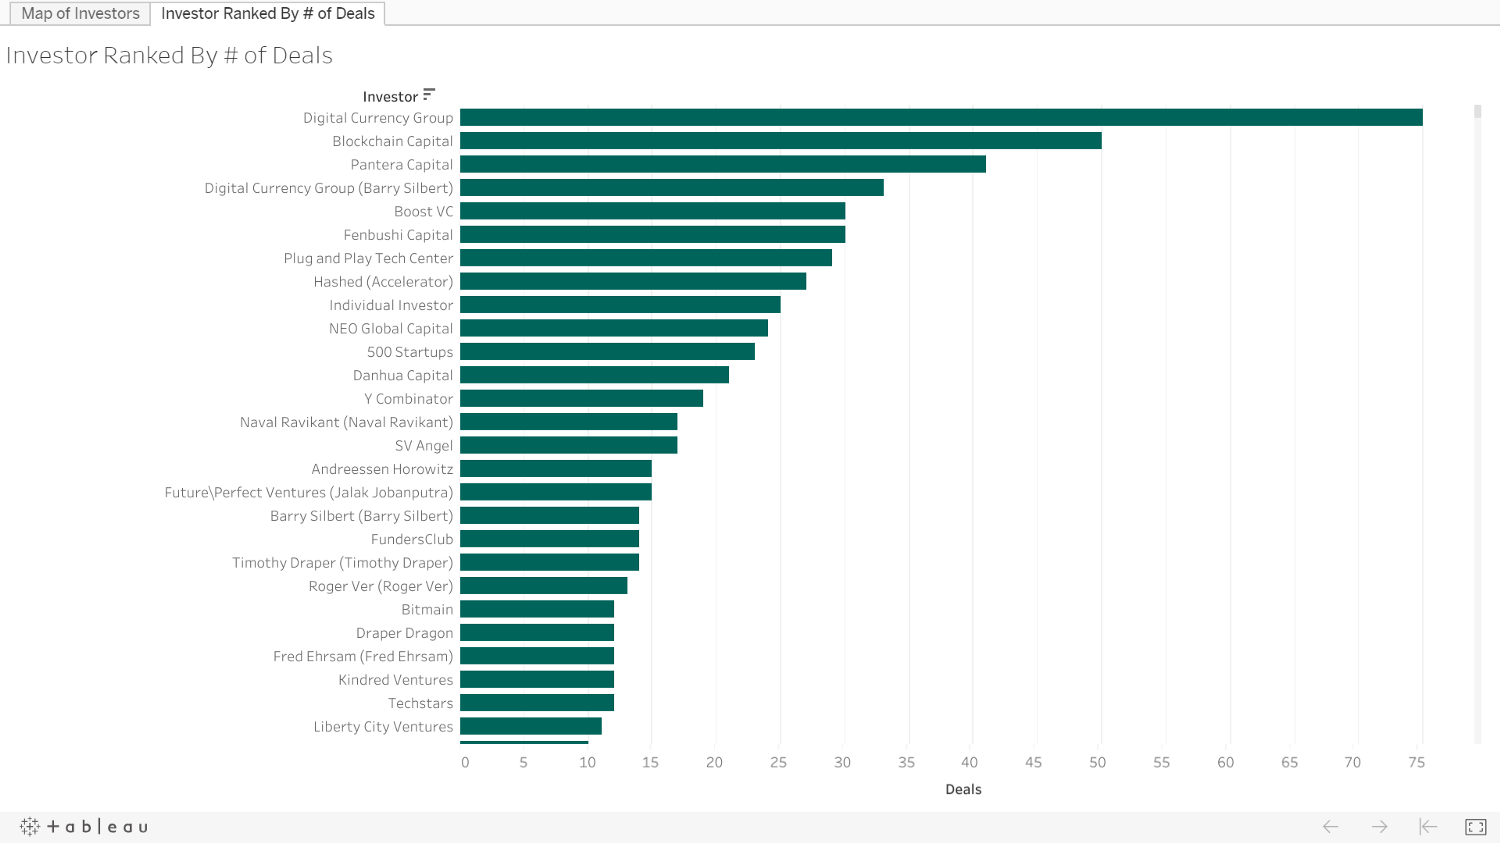
Task: Click Digital Currency Group label
Action: click(378, 118)
